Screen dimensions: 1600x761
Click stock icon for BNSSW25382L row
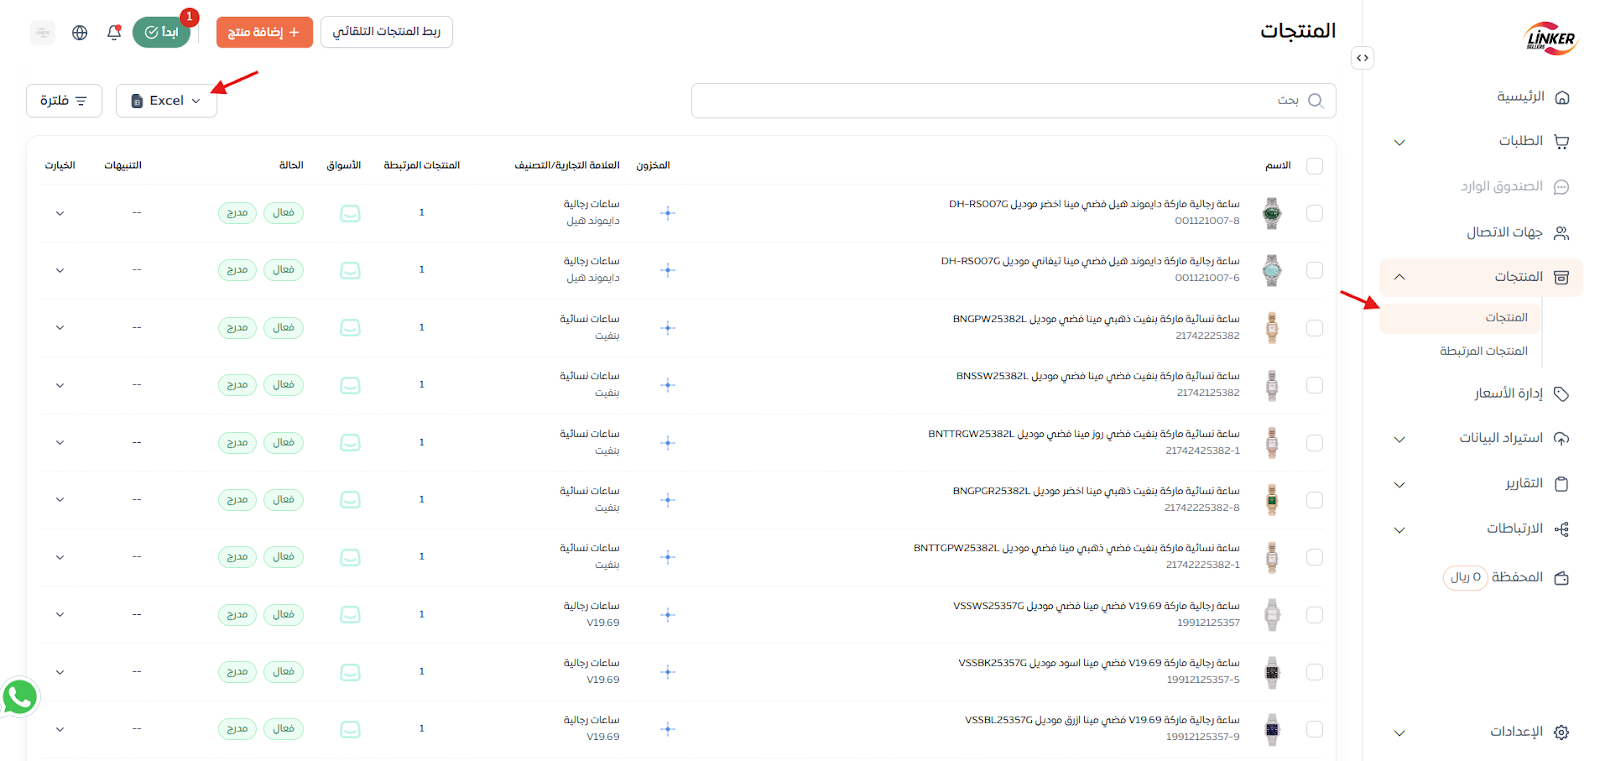[668, 385]
